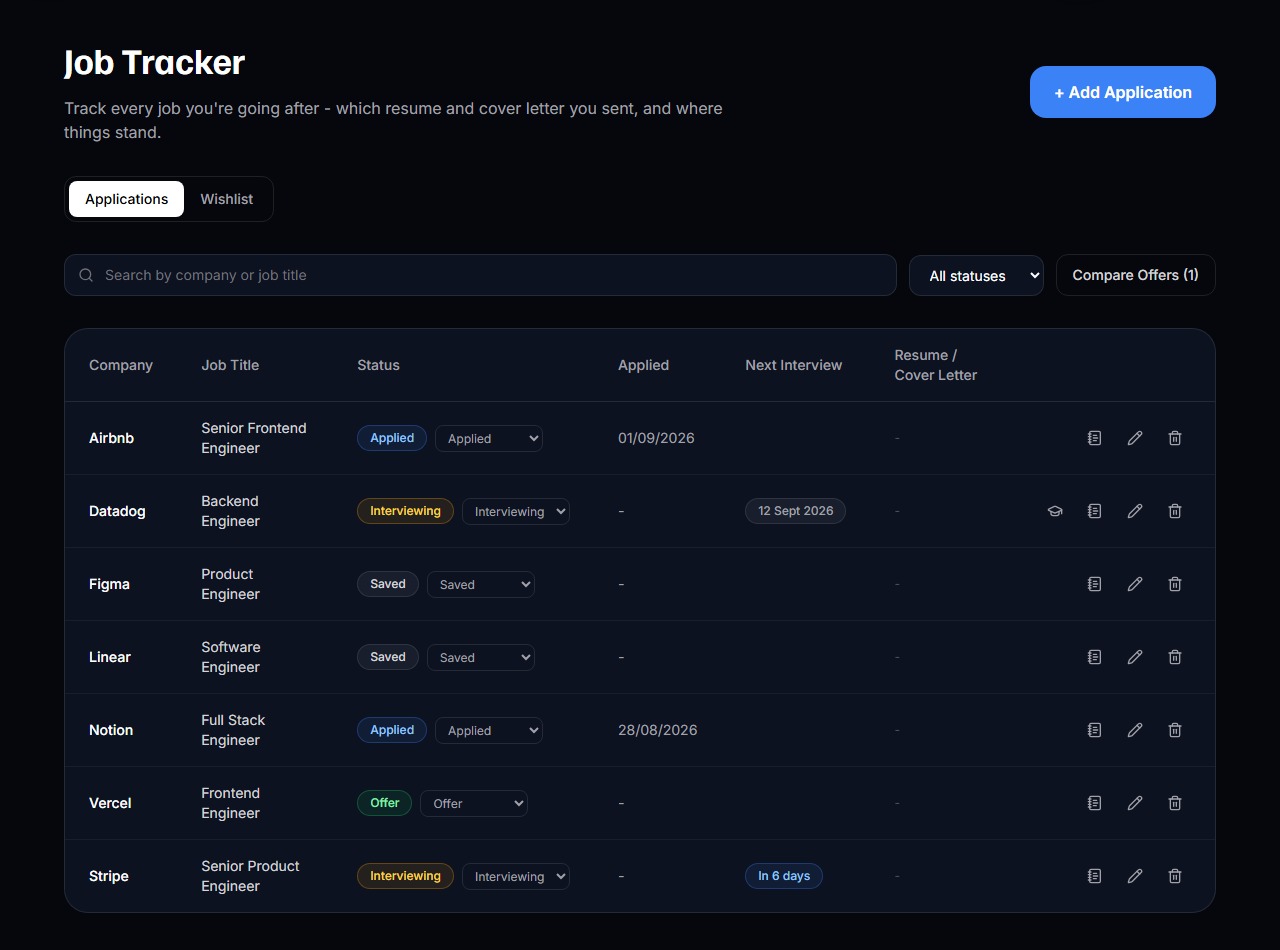
Task: Open Linear status dropdown
Action: (481, 657)
